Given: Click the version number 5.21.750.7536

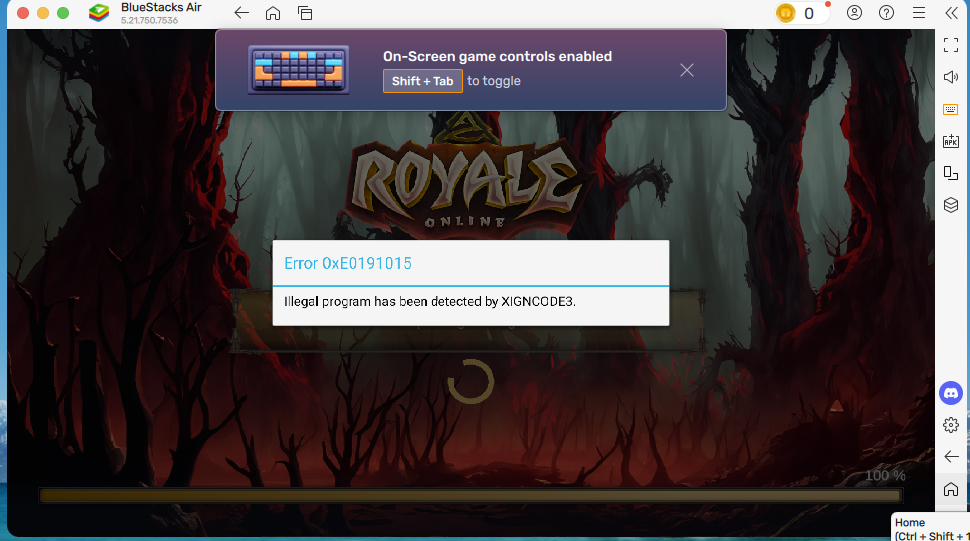Looking at the screenshot, I should (150, 20).
